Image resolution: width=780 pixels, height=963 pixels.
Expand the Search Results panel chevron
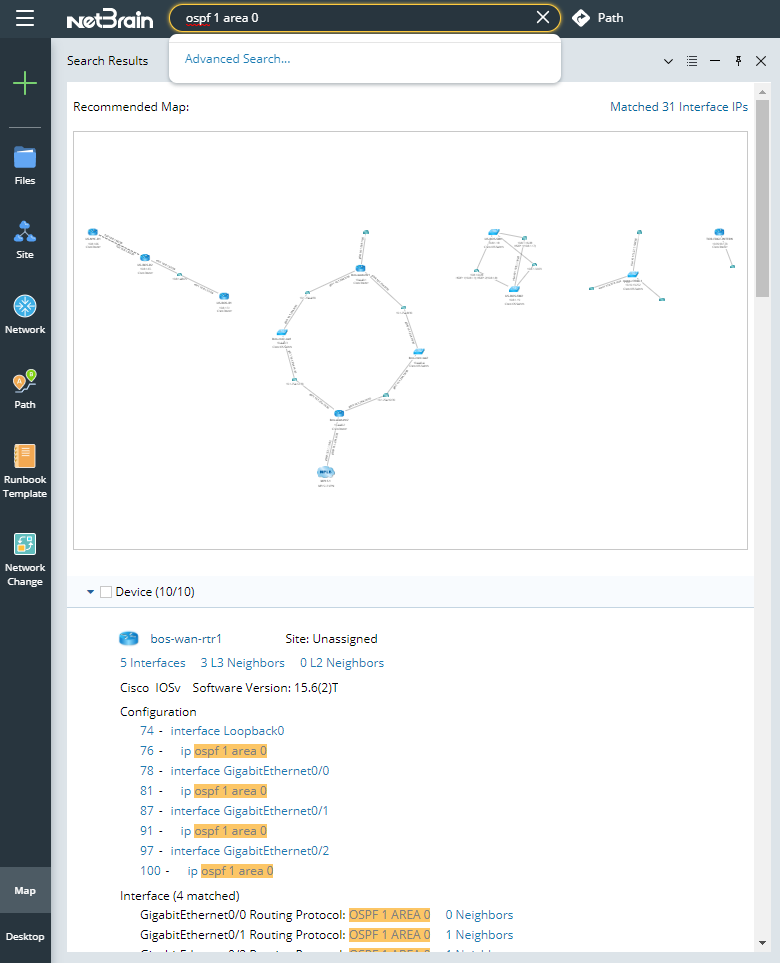pyautogui.click(x=669, y=61)
